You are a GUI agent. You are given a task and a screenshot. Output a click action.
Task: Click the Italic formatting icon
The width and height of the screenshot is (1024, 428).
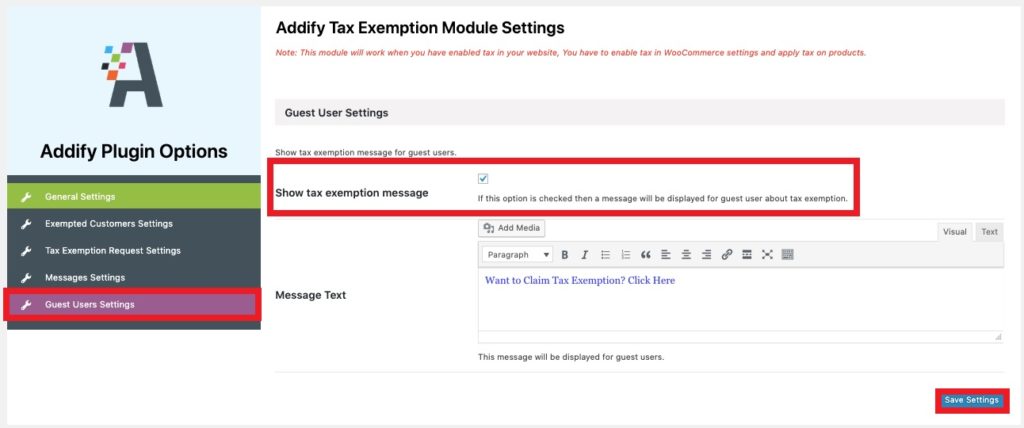click(584, 255)
